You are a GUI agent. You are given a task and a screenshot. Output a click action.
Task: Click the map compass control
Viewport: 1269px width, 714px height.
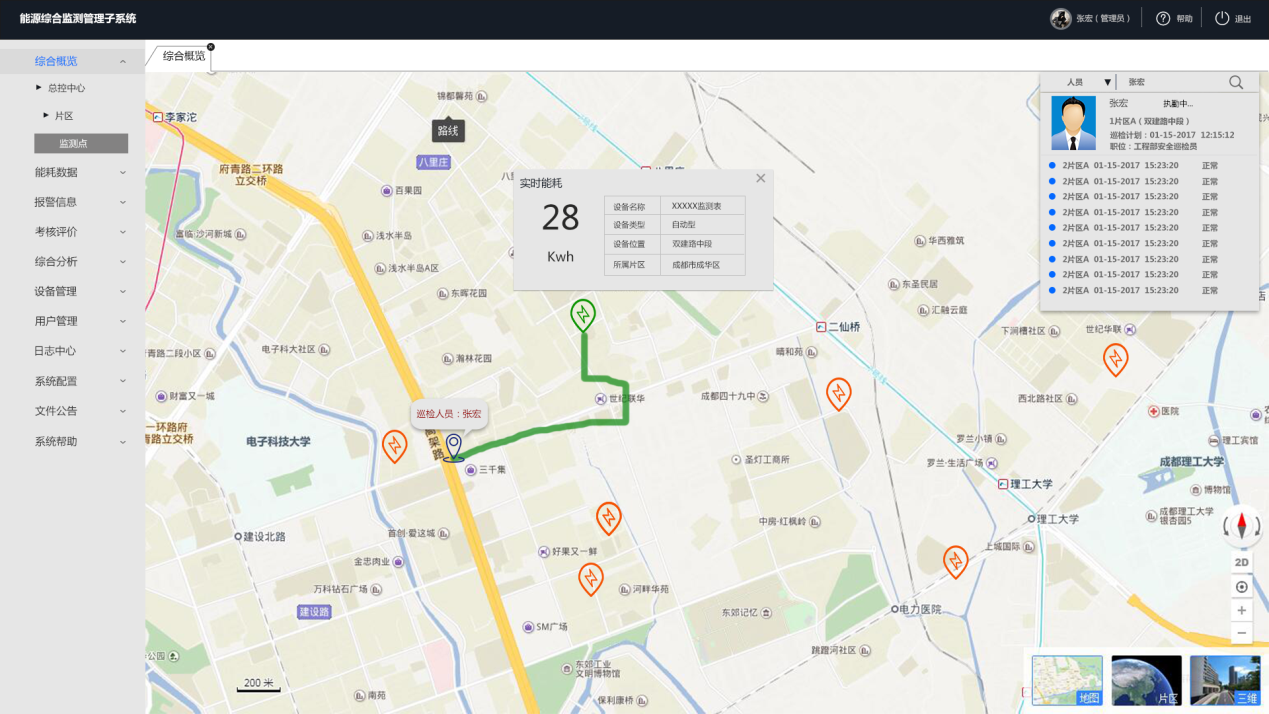(1242, 525)
